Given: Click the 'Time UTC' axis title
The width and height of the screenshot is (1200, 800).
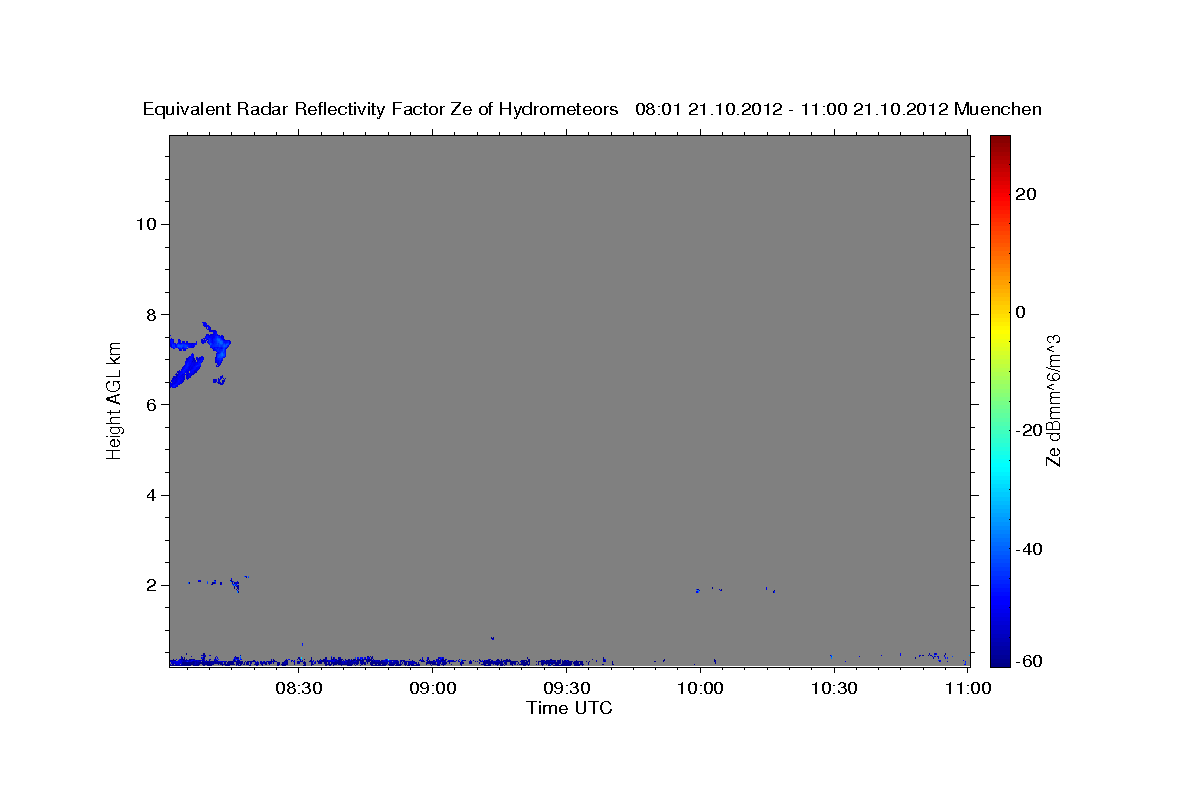Looking at the screenshot, I should tap(569, 709).
